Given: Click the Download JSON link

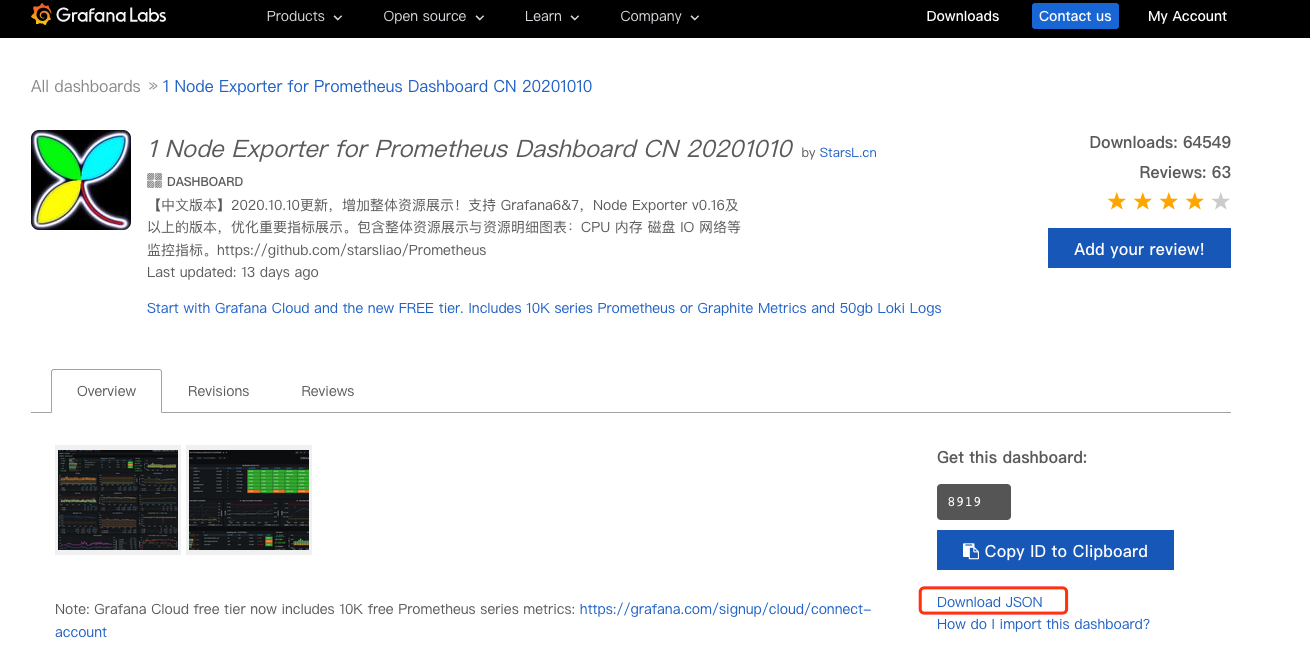Looking at the screenshot, I should 990,602.
